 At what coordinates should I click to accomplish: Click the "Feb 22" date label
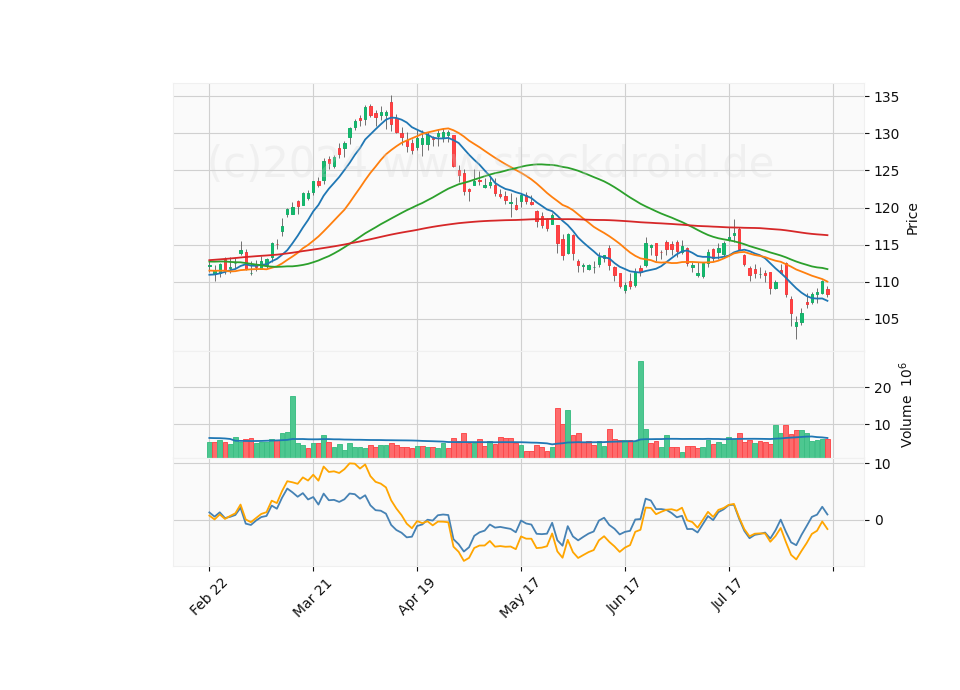click(209, 596)
